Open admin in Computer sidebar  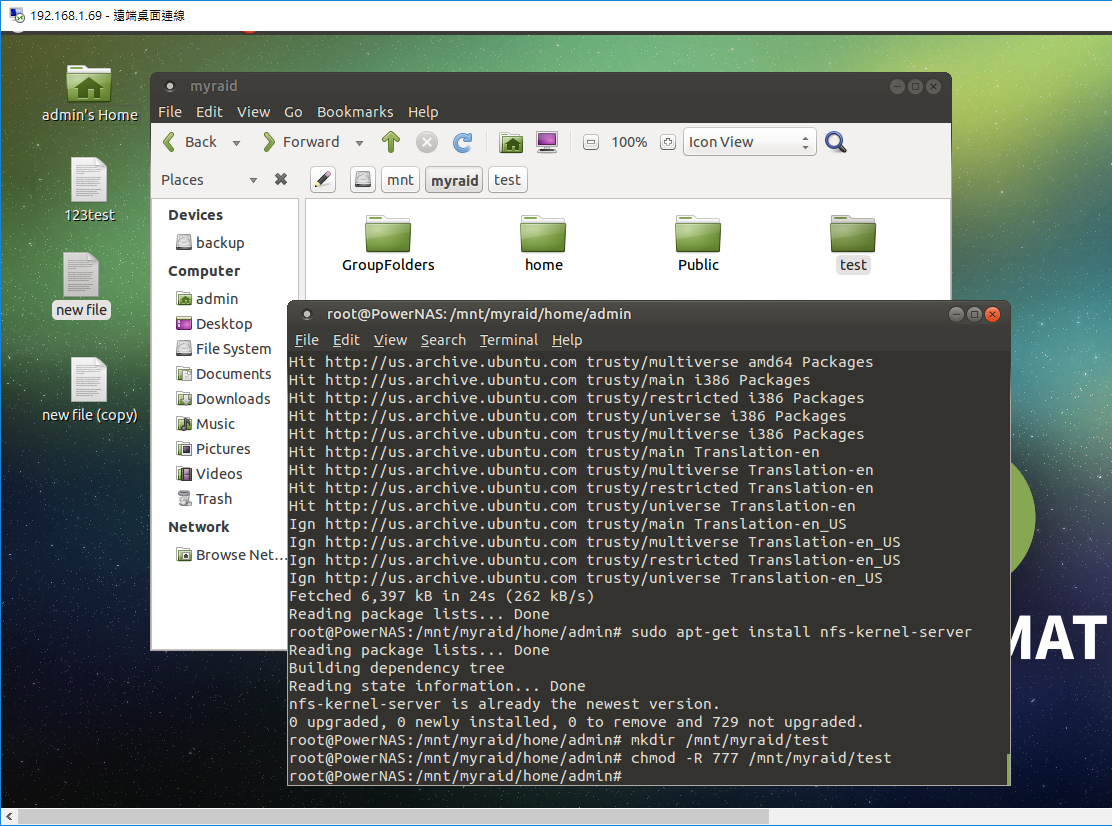point(207,299)
